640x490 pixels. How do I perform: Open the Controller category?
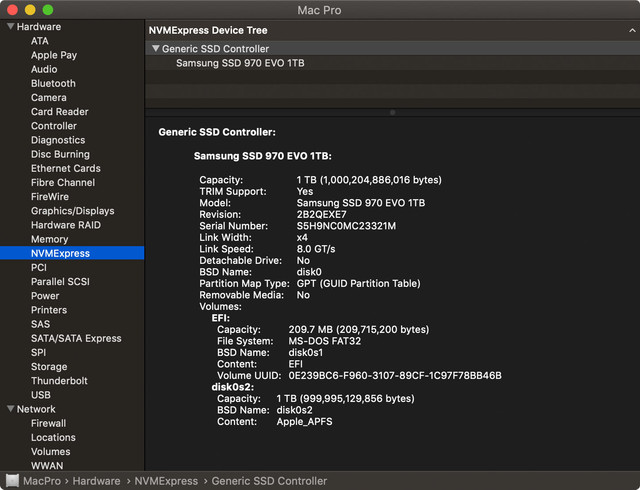[x=54, y=126]
